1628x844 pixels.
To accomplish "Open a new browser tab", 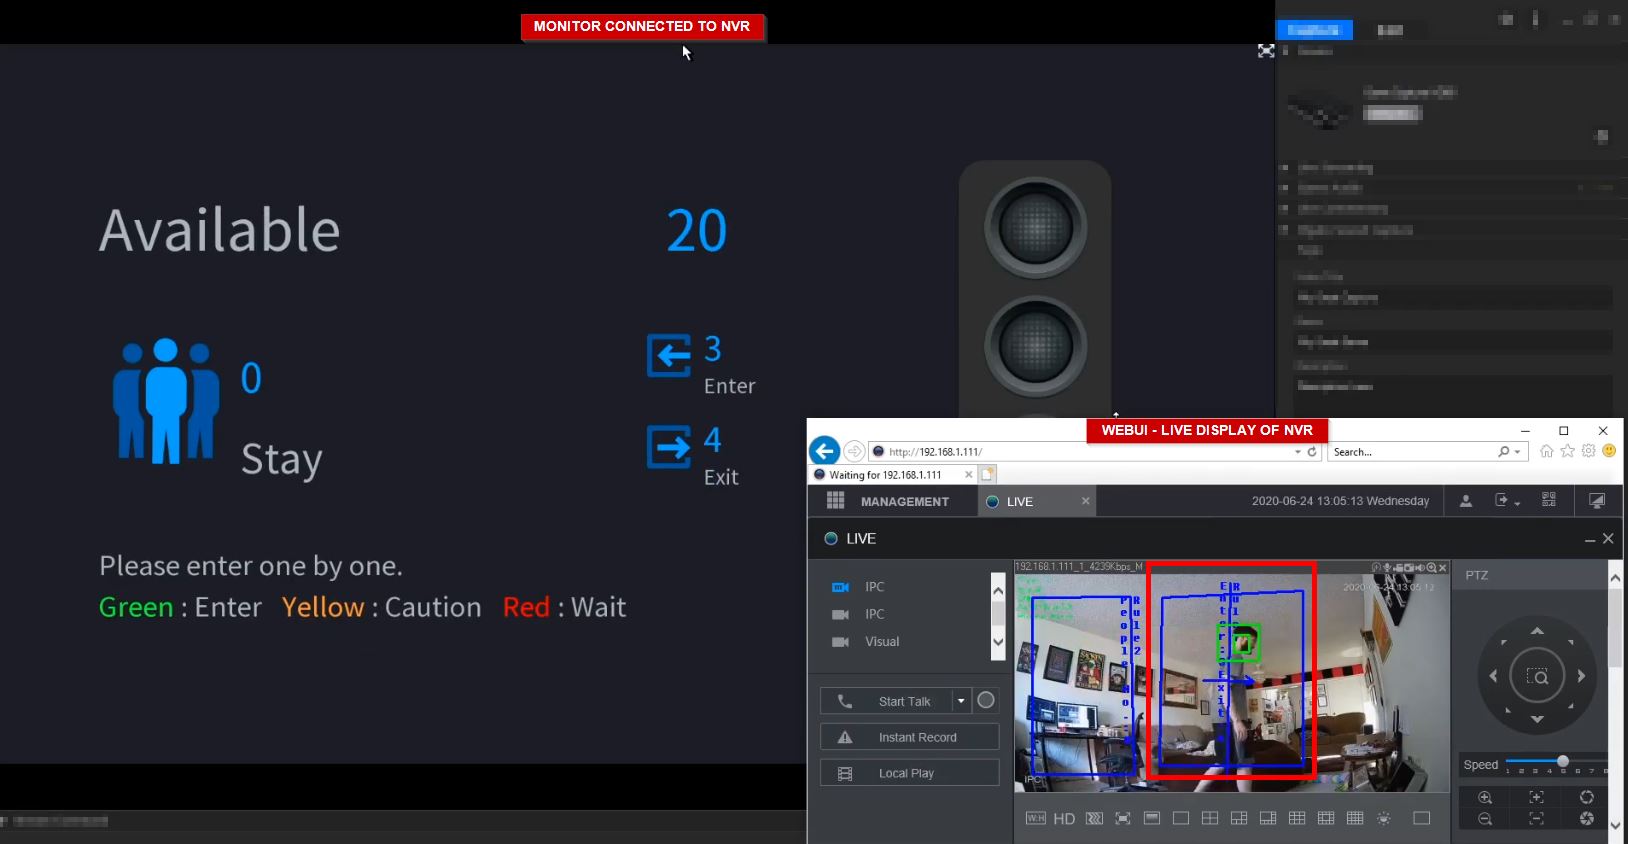I will click(x=987, y=475).
